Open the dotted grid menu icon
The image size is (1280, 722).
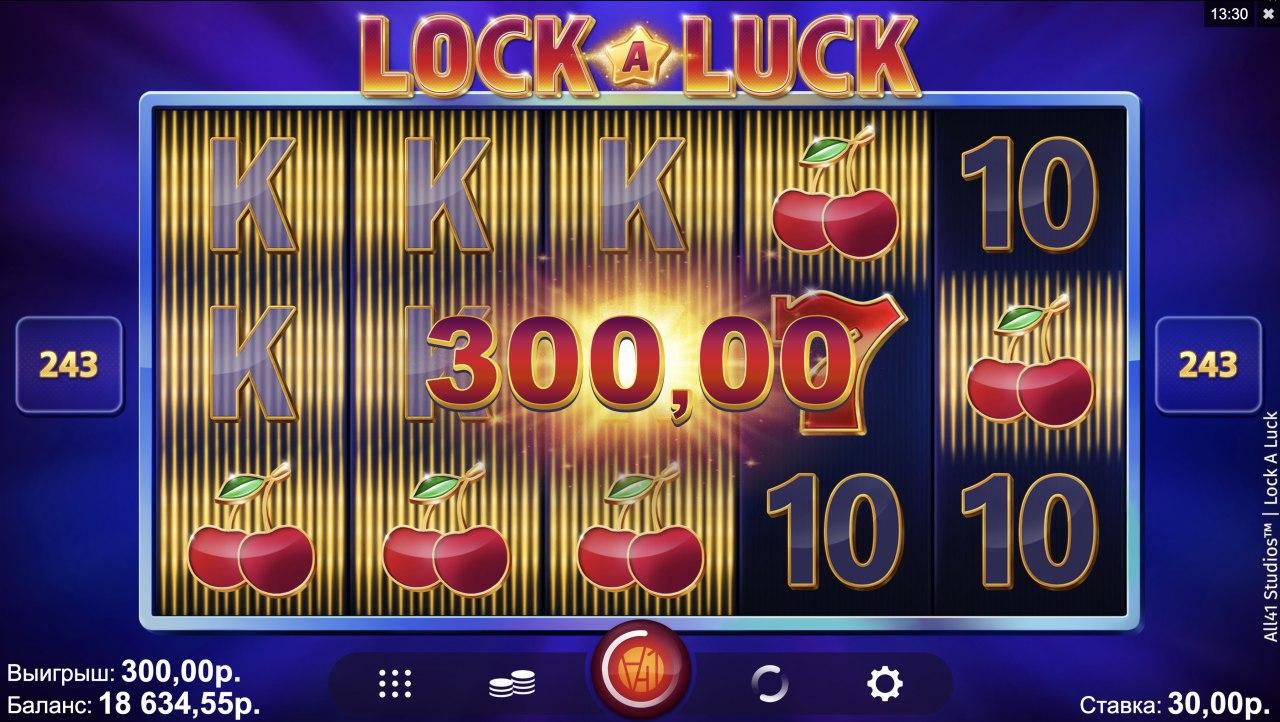(x=396, y=684)
